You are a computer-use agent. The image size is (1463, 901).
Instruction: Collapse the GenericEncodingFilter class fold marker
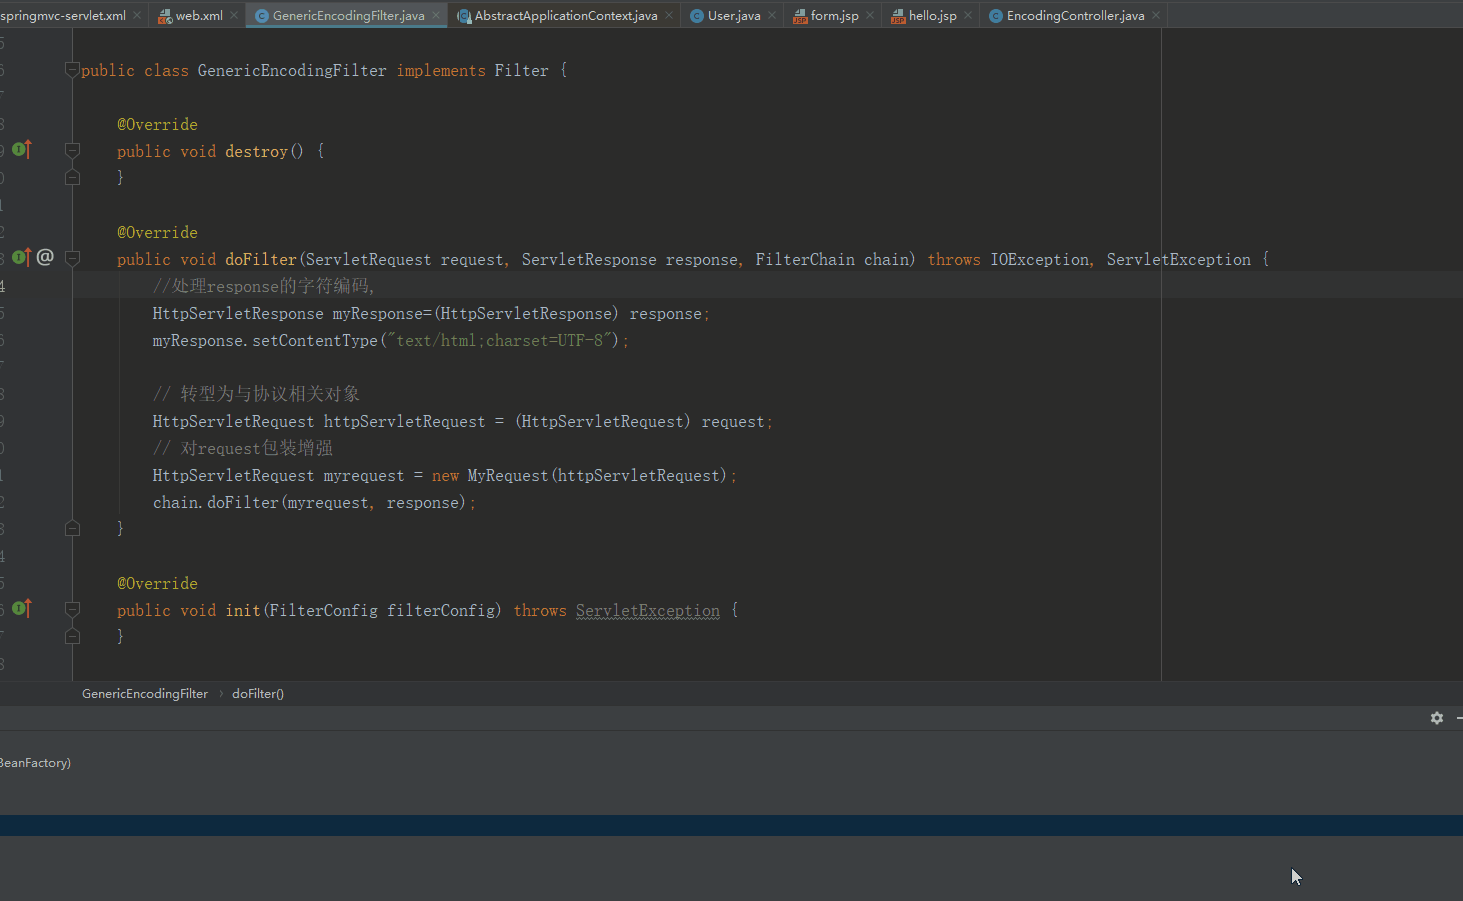(72, 70)
